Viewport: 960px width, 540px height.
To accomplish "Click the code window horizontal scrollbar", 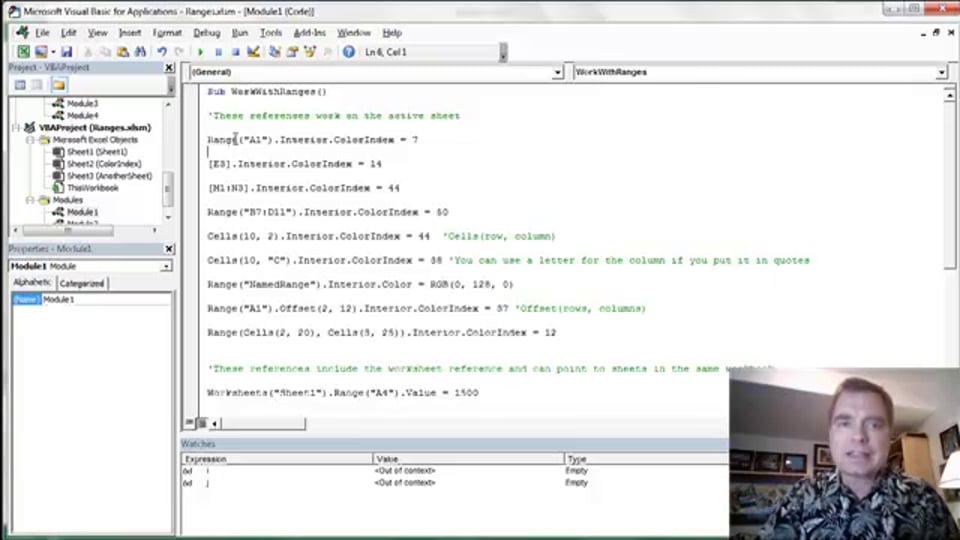I will tap(263, 423).
